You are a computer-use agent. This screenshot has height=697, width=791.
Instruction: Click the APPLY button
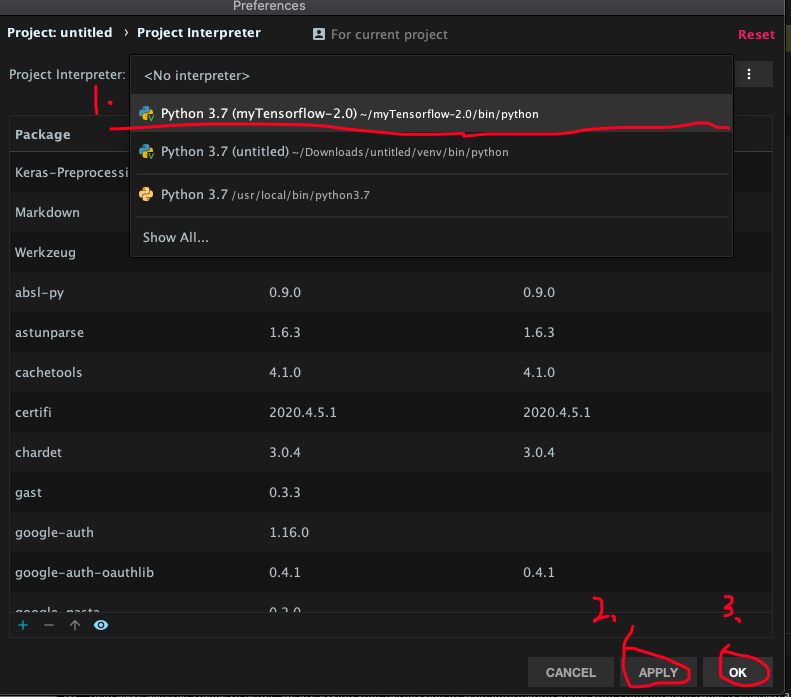click(x=658, y=672)
